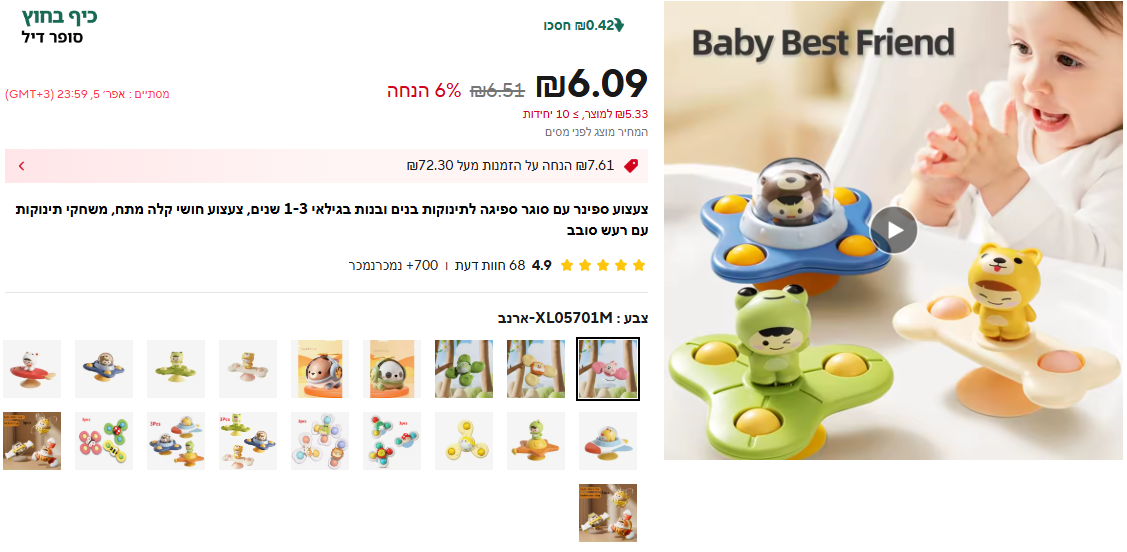Viewport: 1127px width, 552px height.
Task: Select the green frog spinner variant
Action: pos(176,369)
